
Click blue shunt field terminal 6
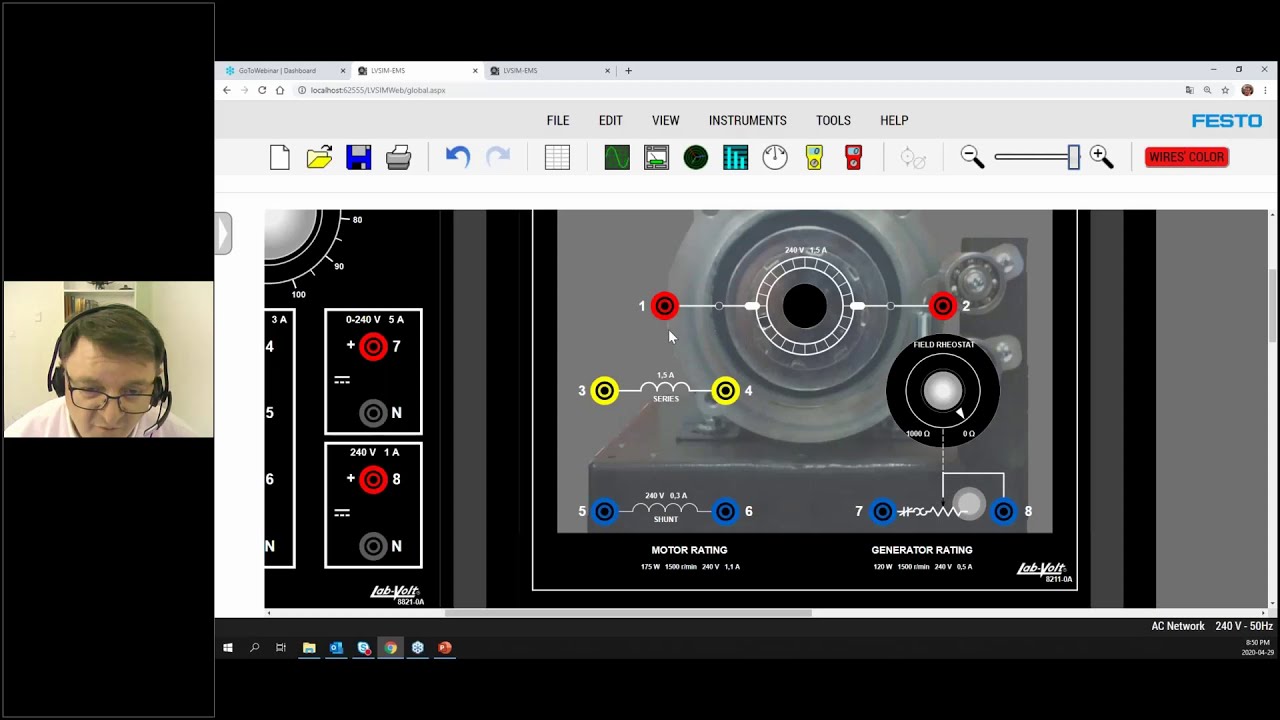point(726,511)
